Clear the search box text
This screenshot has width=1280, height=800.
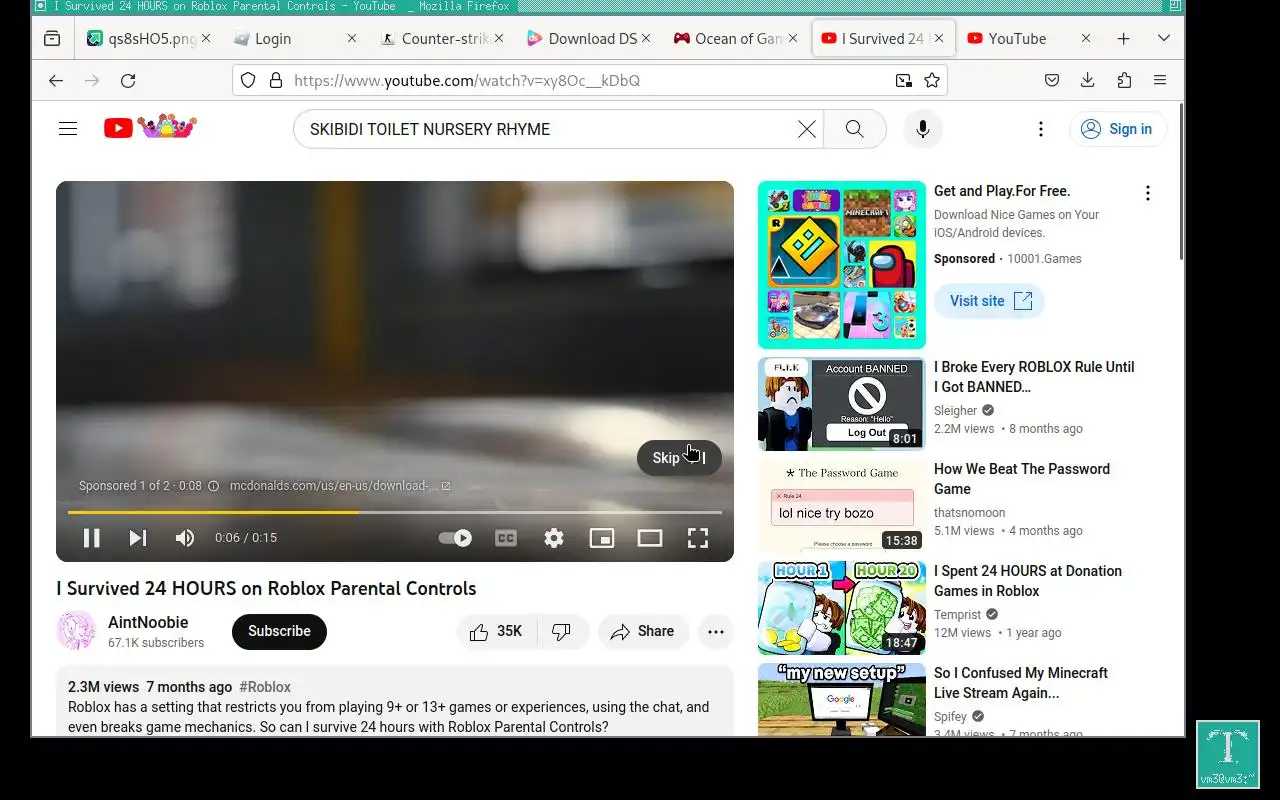(806, 129)
